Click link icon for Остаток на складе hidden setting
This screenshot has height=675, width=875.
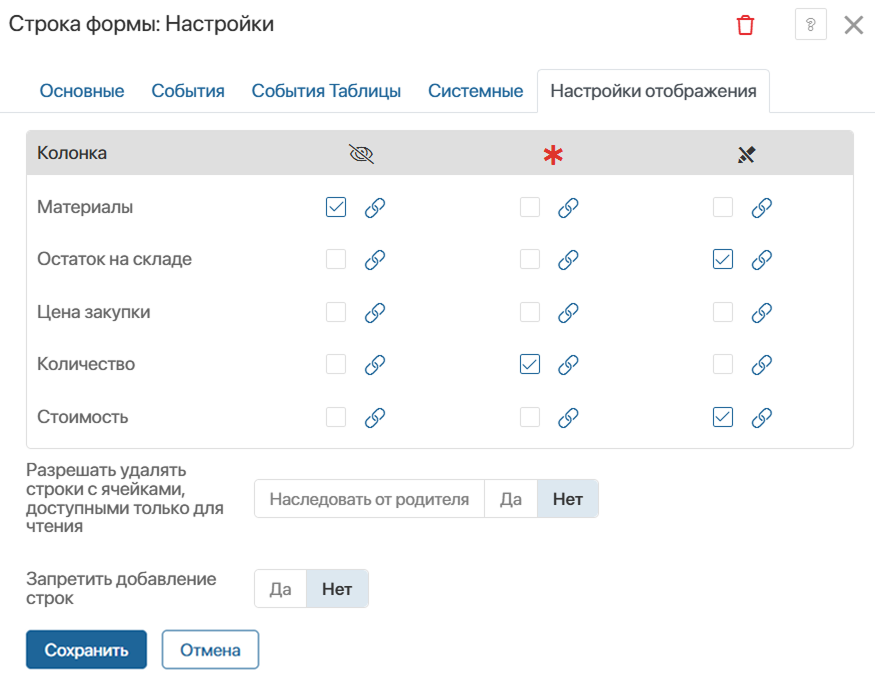tap(375, 259)
